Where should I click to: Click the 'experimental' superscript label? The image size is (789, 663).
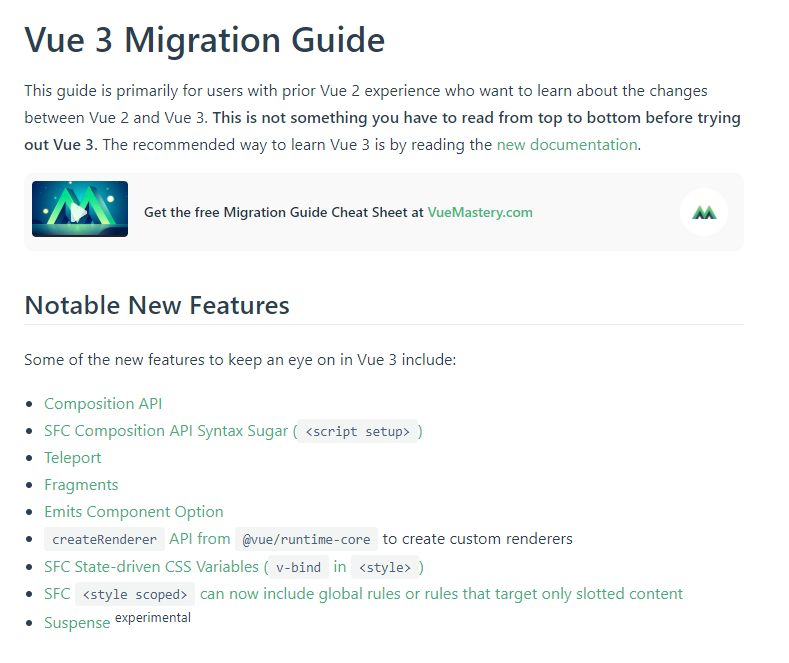pyautogui.click(x=153, y=618)
